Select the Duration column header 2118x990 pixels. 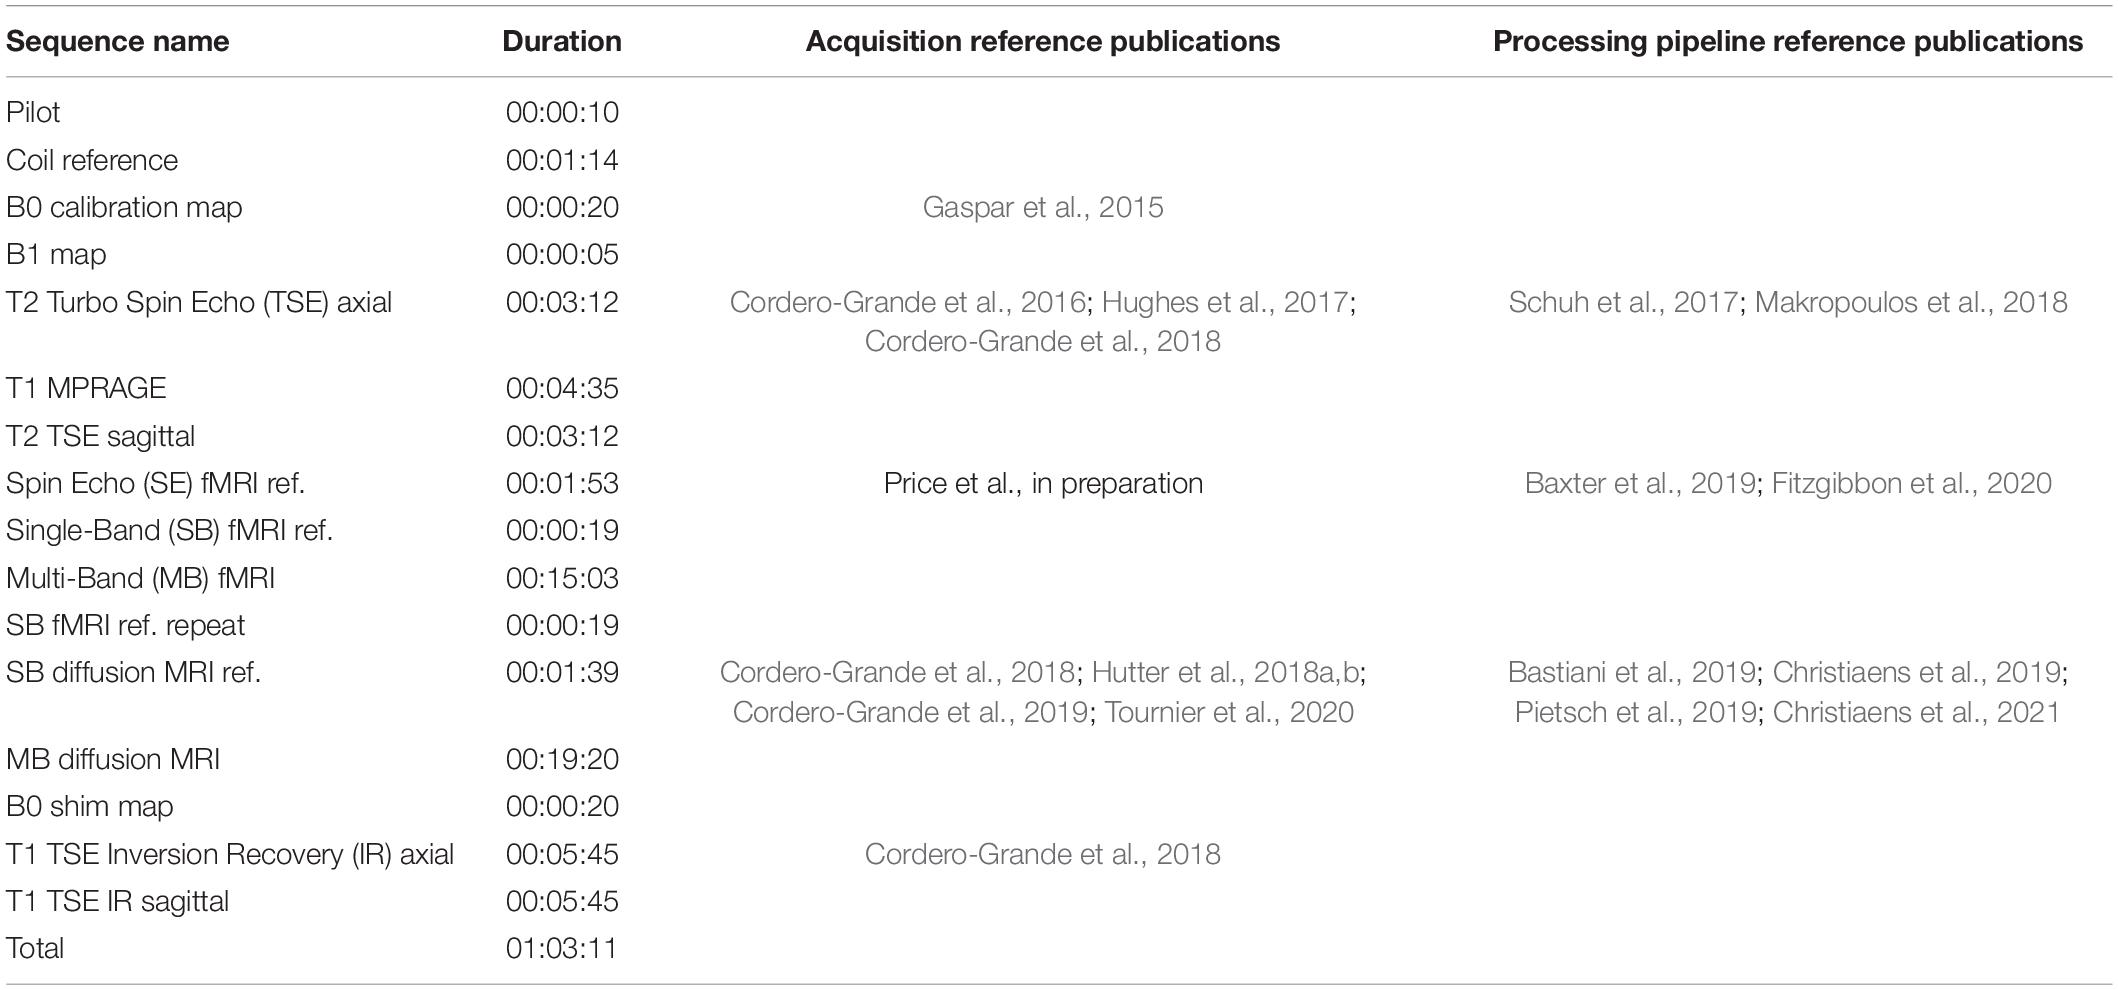pyautogui.click(x=562, y=41)
